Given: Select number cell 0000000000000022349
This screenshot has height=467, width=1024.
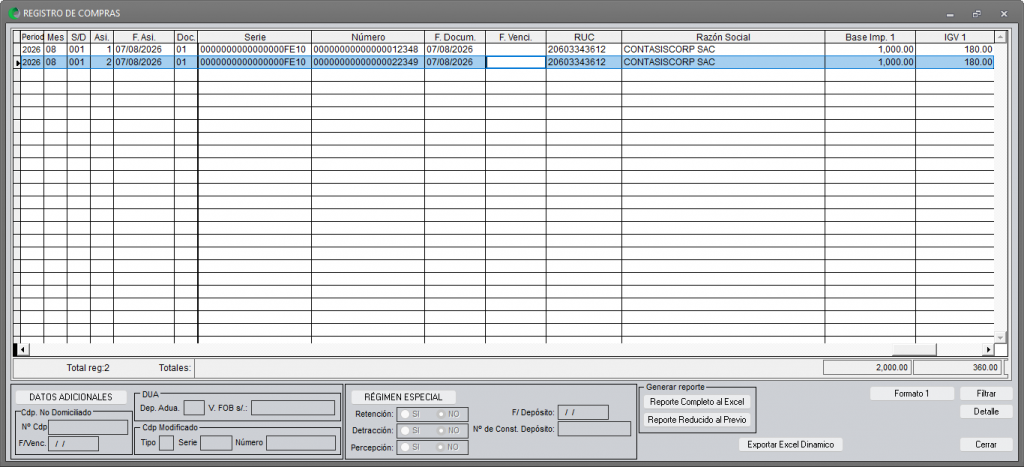Looking at the screenshot, I should tap(368, 62).
